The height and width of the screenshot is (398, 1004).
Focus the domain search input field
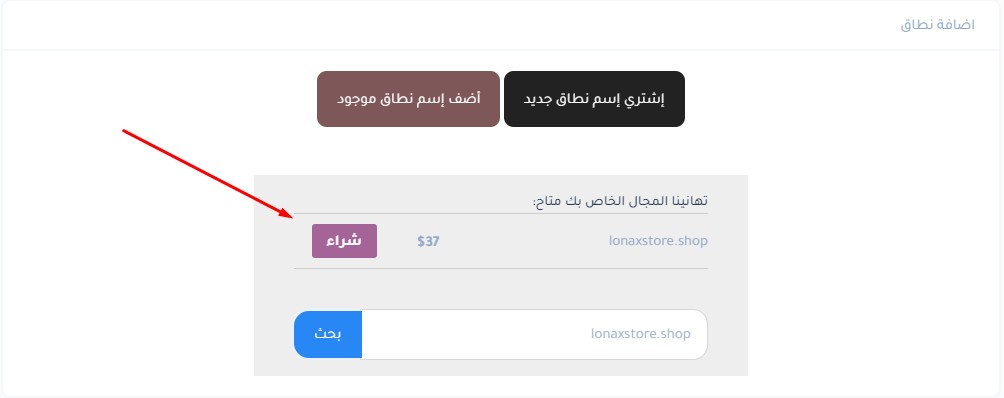pos(535,334)
